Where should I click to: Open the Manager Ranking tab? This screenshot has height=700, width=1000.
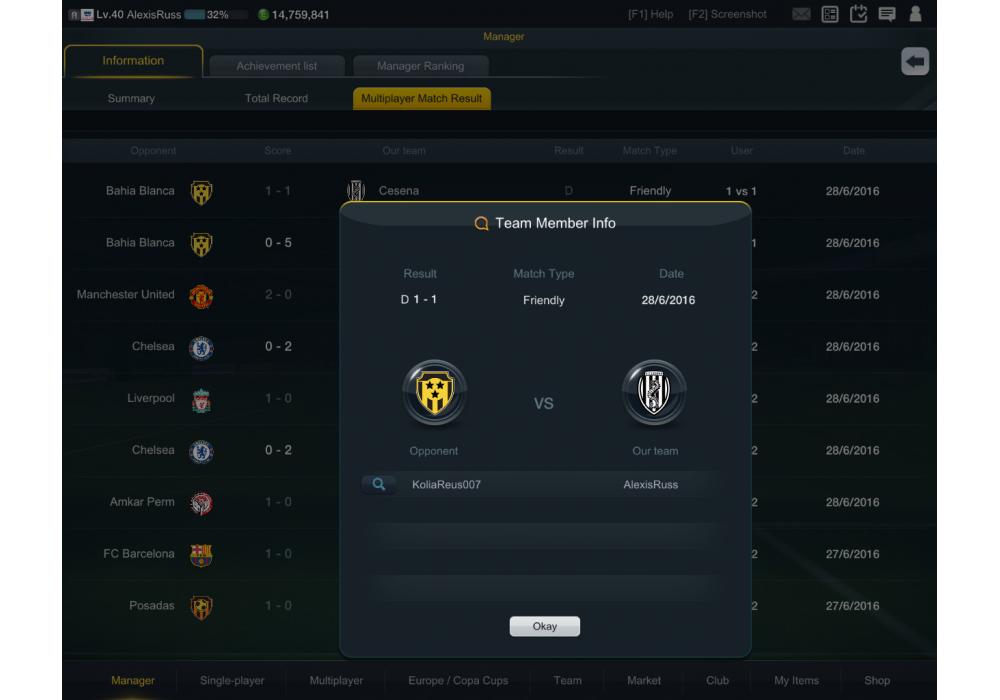(x=420, y=66)
